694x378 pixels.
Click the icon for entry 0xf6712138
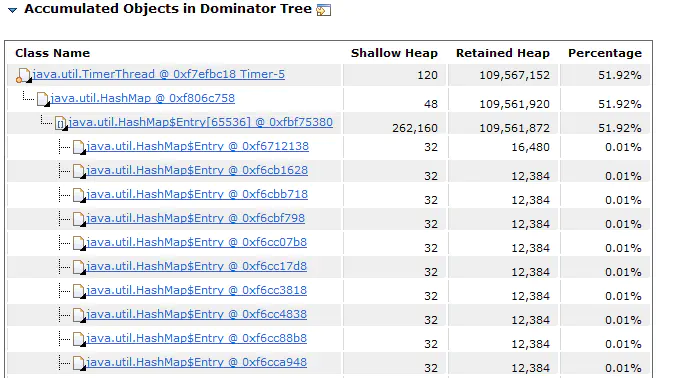tap(79, 147)
